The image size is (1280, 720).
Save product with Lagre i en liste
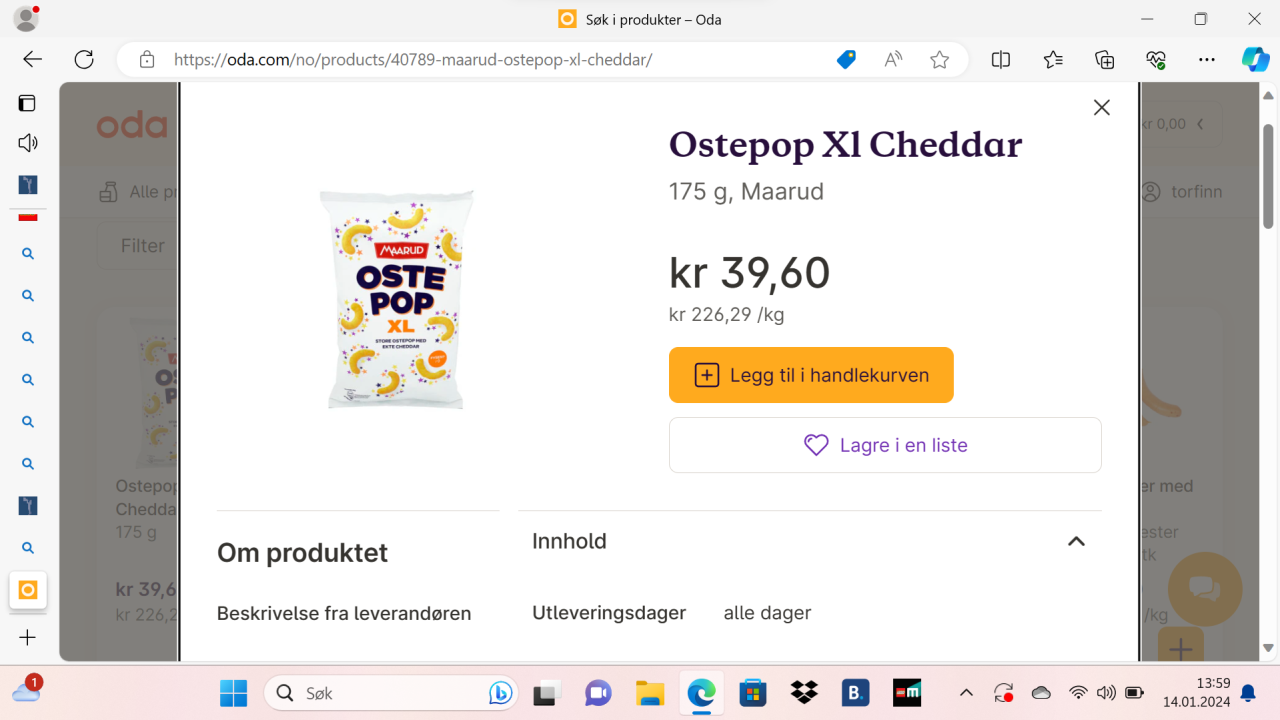pos(885,445)
